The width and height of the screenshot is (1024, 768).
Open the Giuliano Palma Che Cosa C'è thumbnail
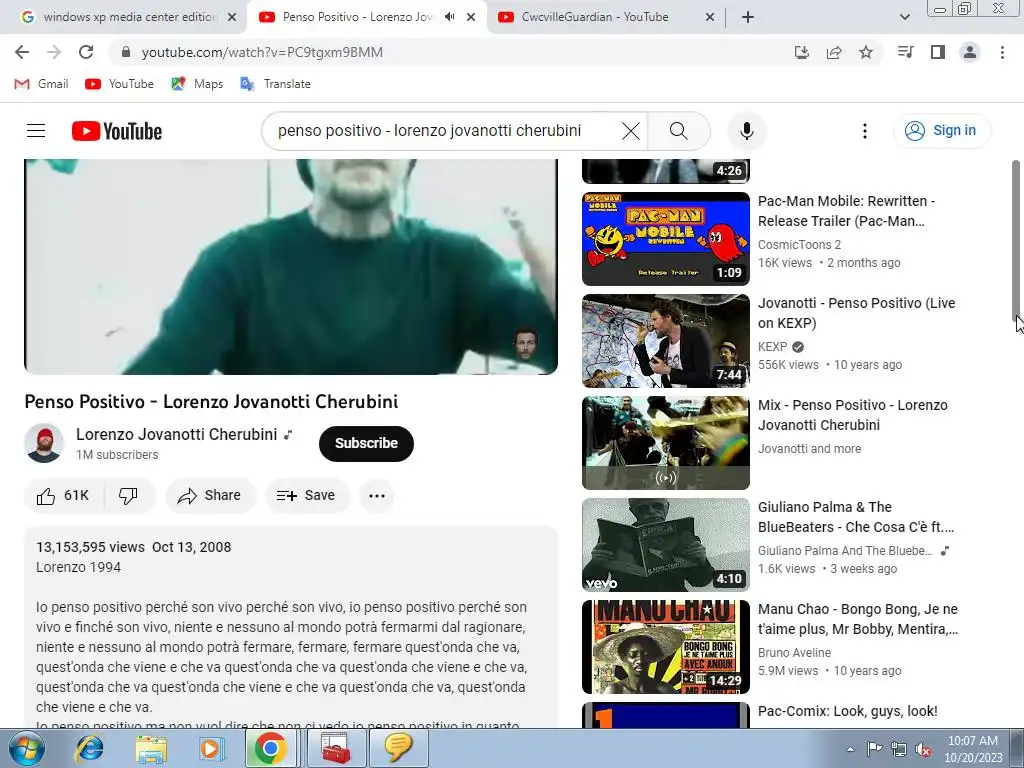665,545
